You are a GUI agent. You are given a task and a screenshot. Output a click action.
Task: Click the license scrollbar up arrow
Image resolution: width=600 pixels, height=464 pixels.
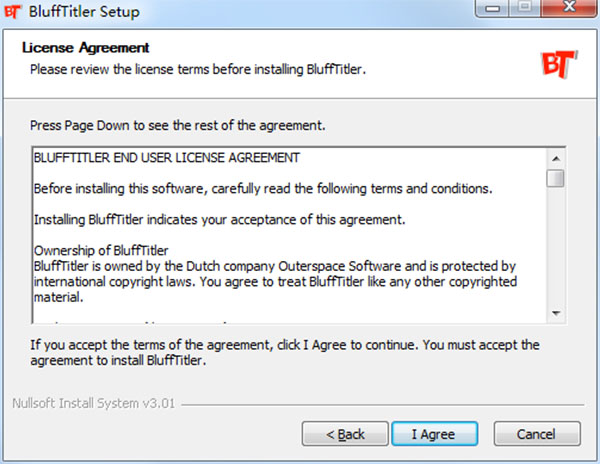tap(555, 157)
